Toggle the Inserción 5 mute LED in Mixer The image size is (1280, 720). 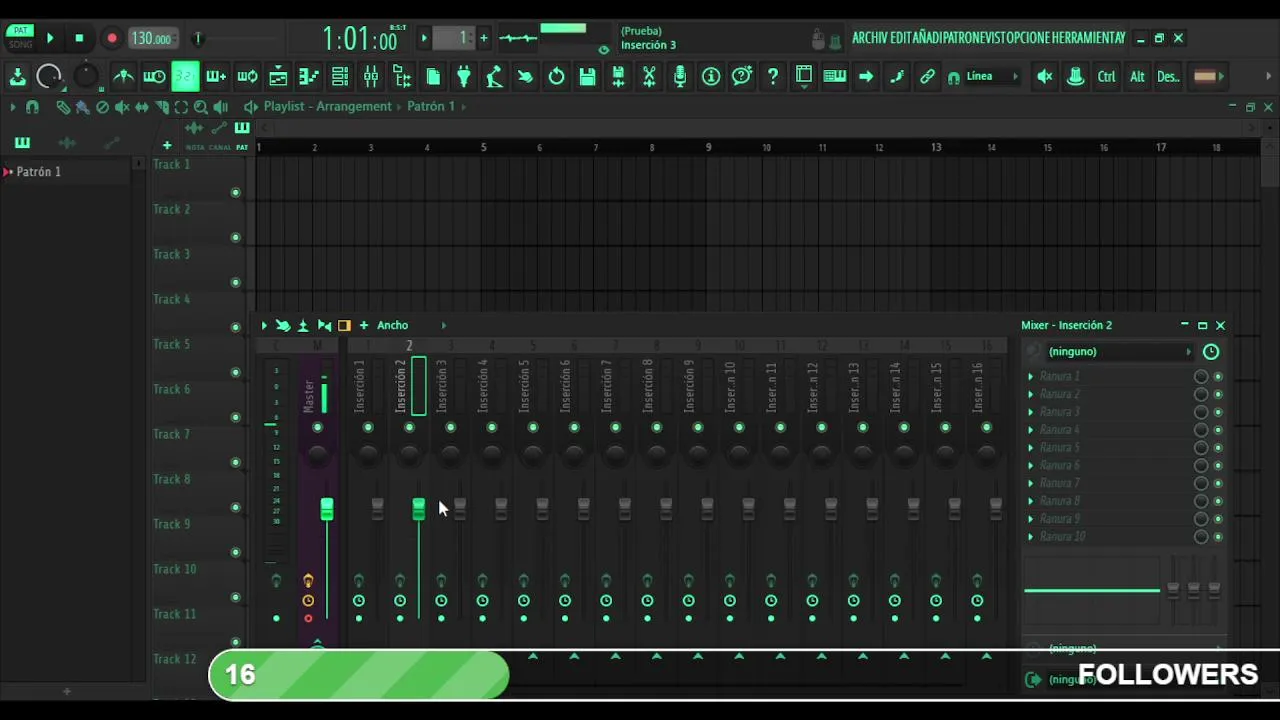point(533,428)
